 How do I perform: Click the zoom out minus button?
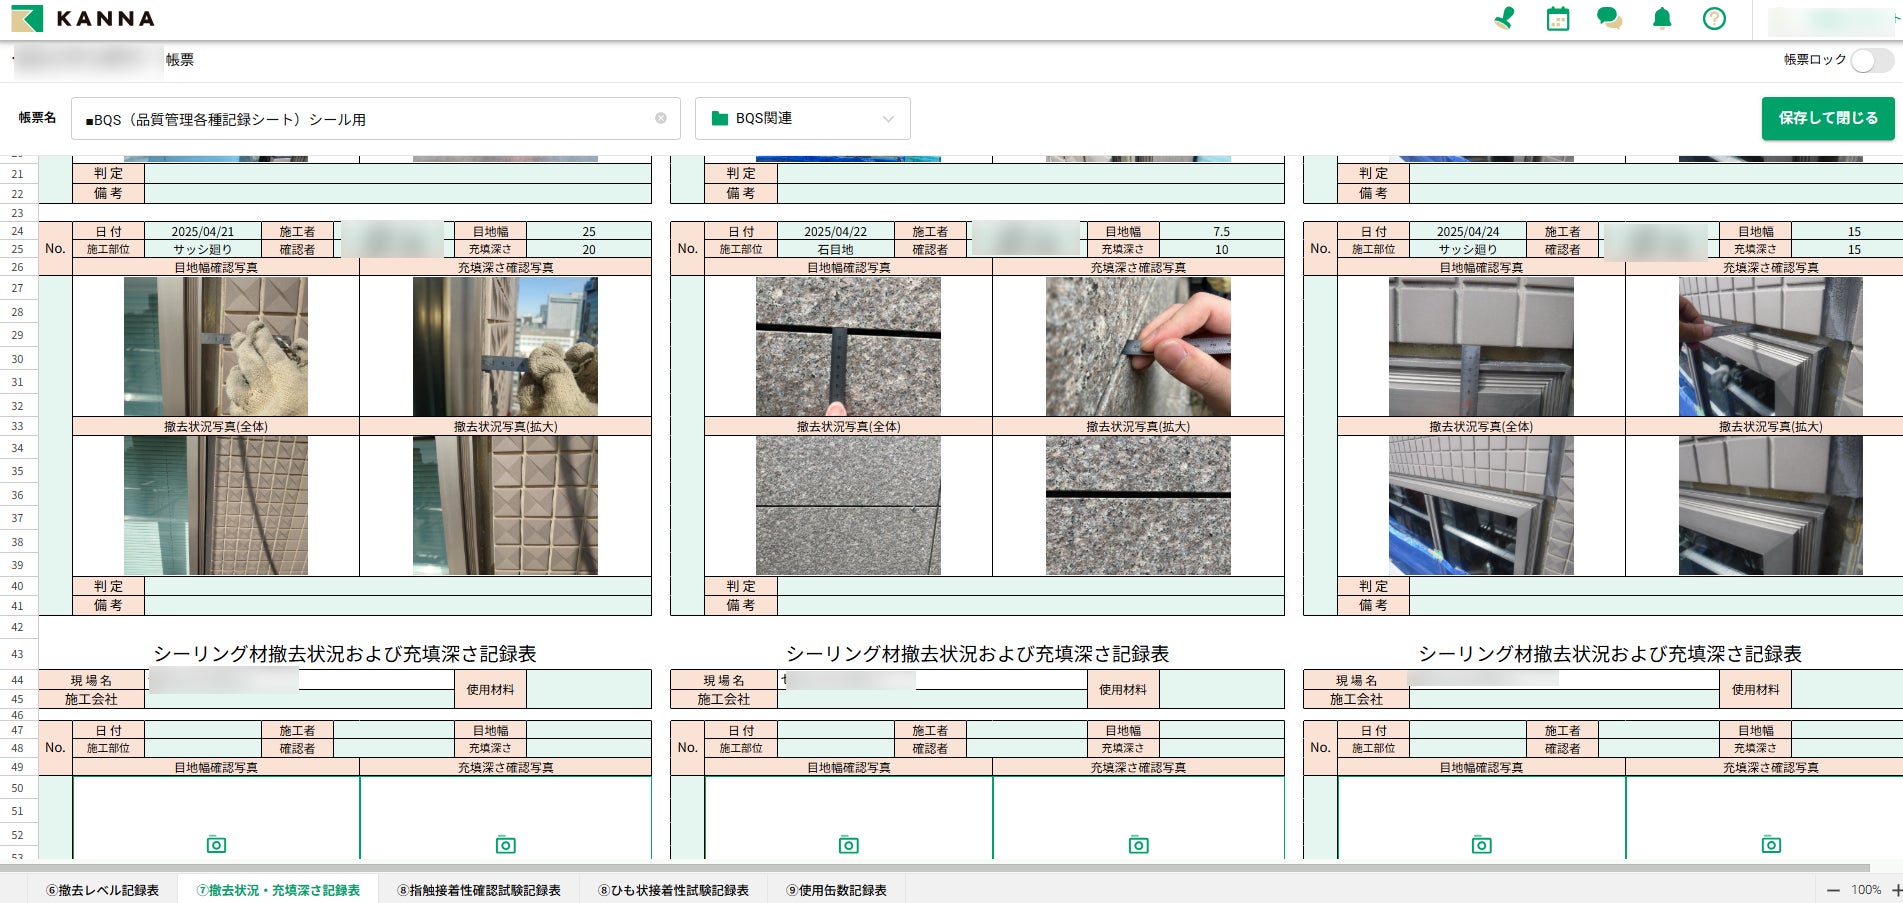pos(1833,890)
